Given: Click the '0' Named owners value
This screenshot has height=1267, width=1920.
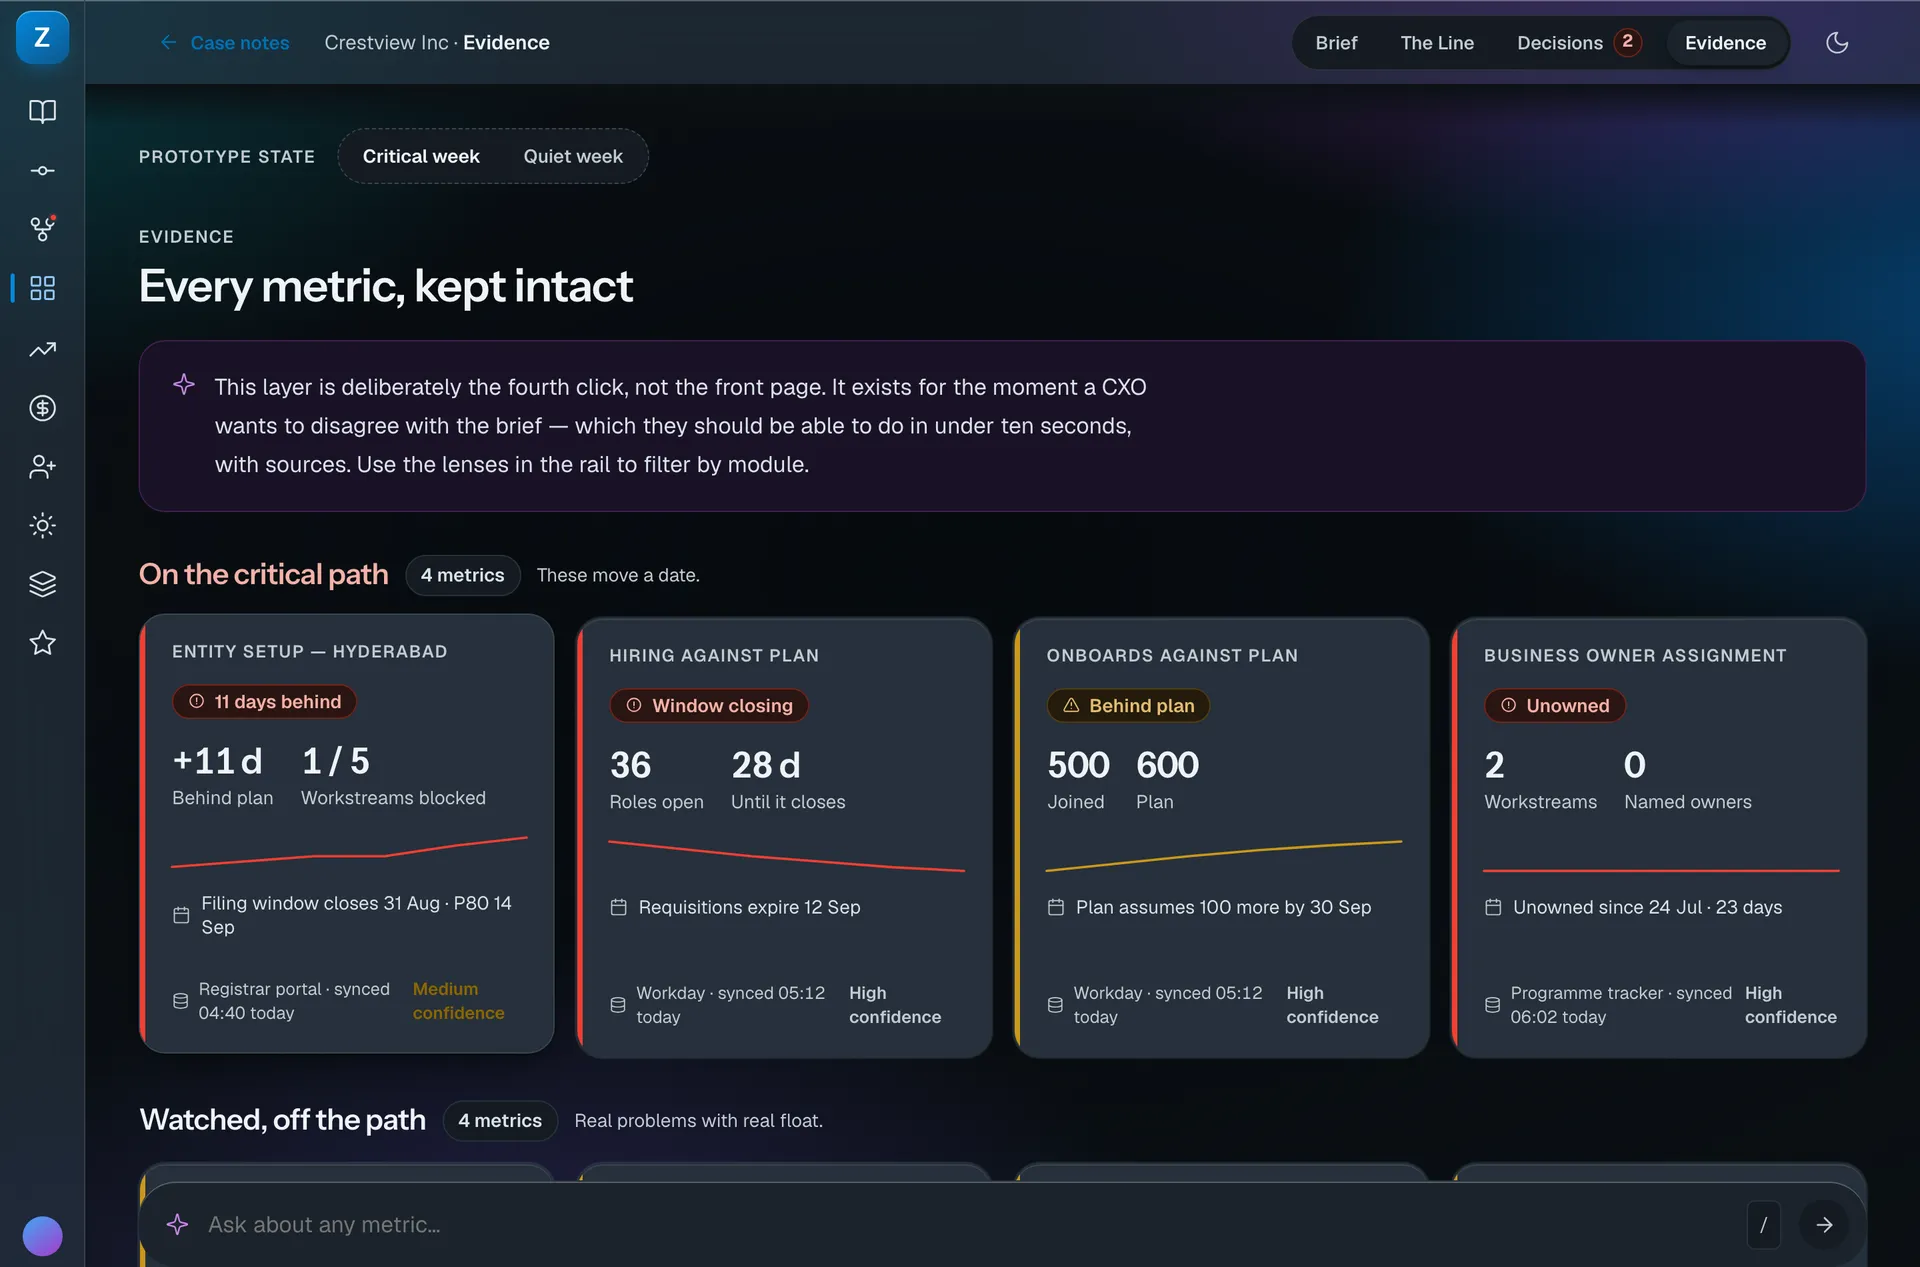Looking at the screenshot, I should click(x=1635, y=766).
